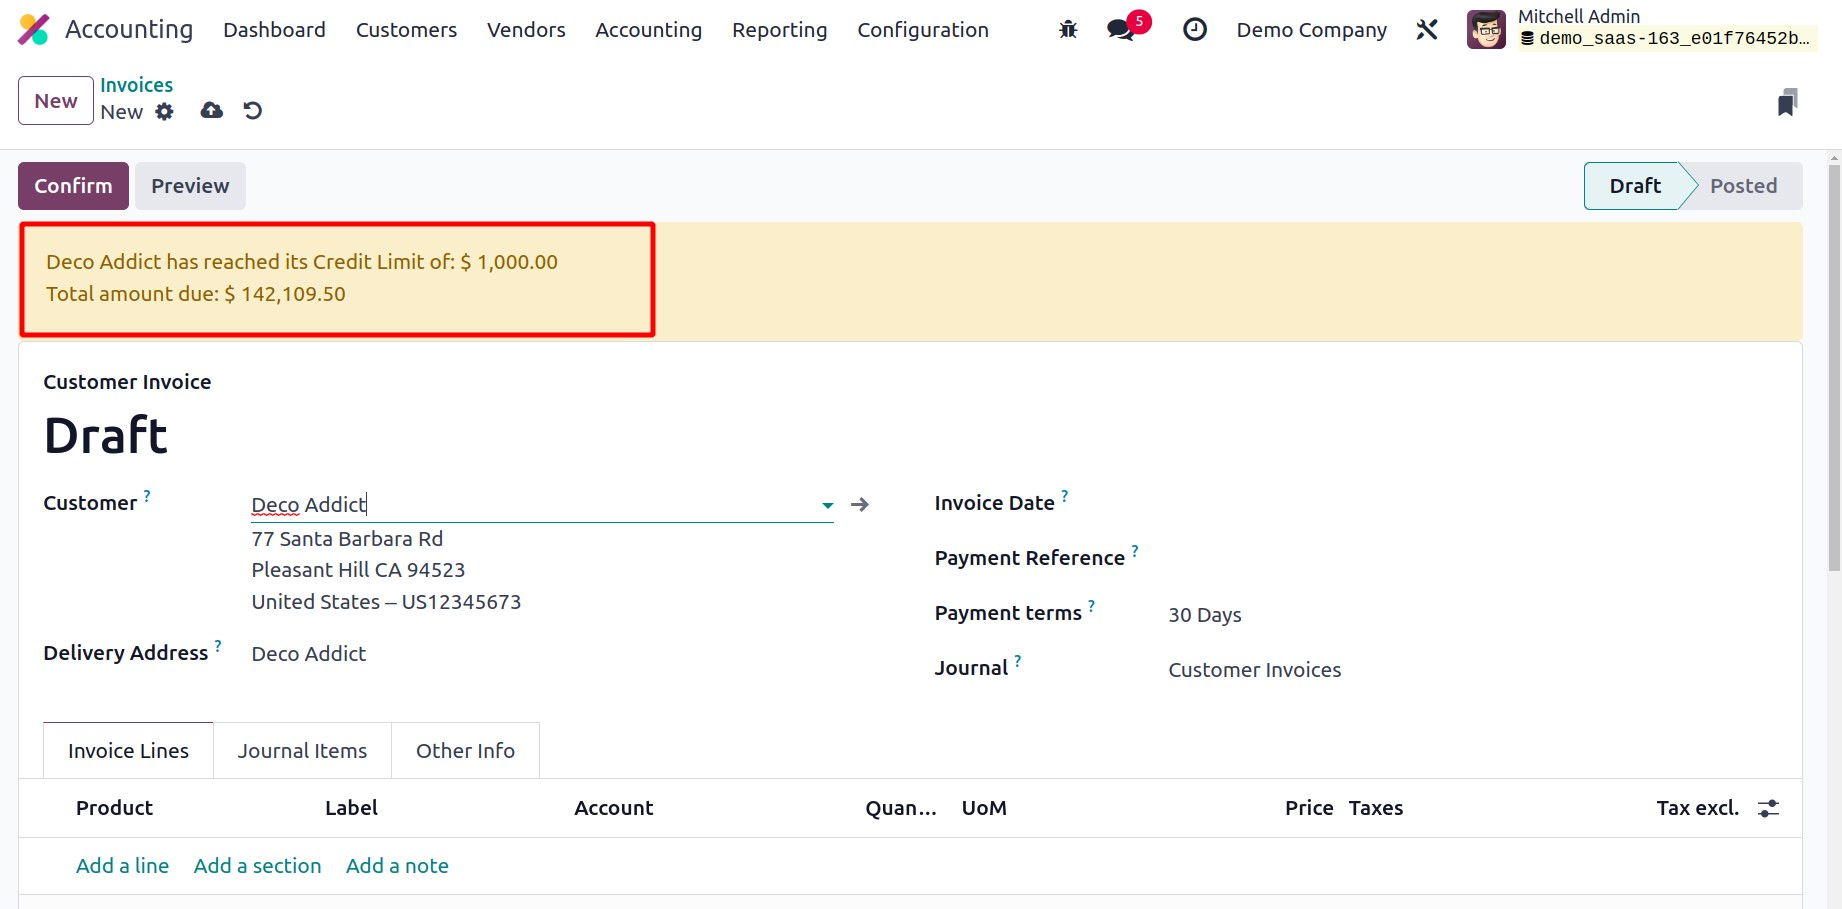
Task: Click the wrench tools icon
Action: 1427,30
